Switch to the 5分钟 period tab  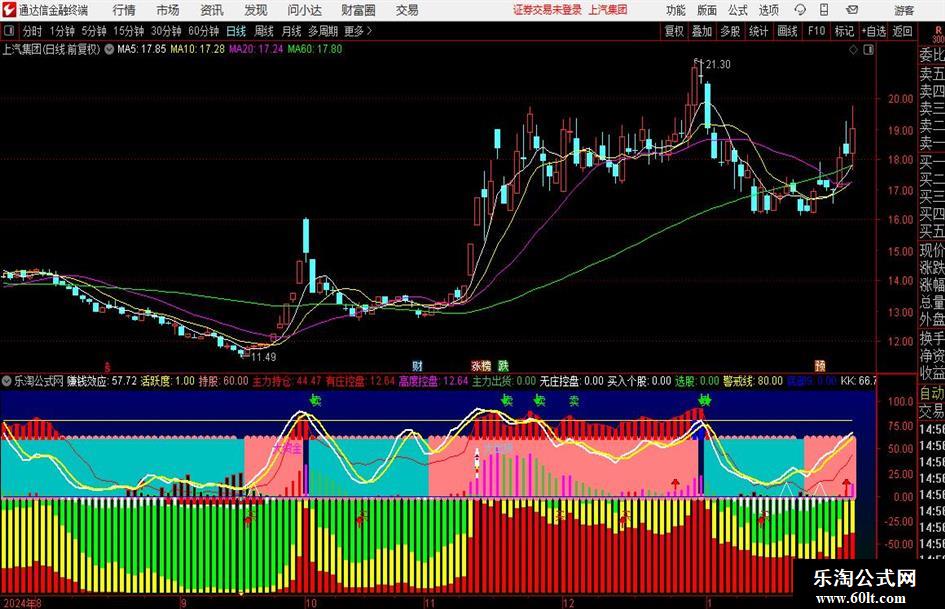[x=94, y=31]
